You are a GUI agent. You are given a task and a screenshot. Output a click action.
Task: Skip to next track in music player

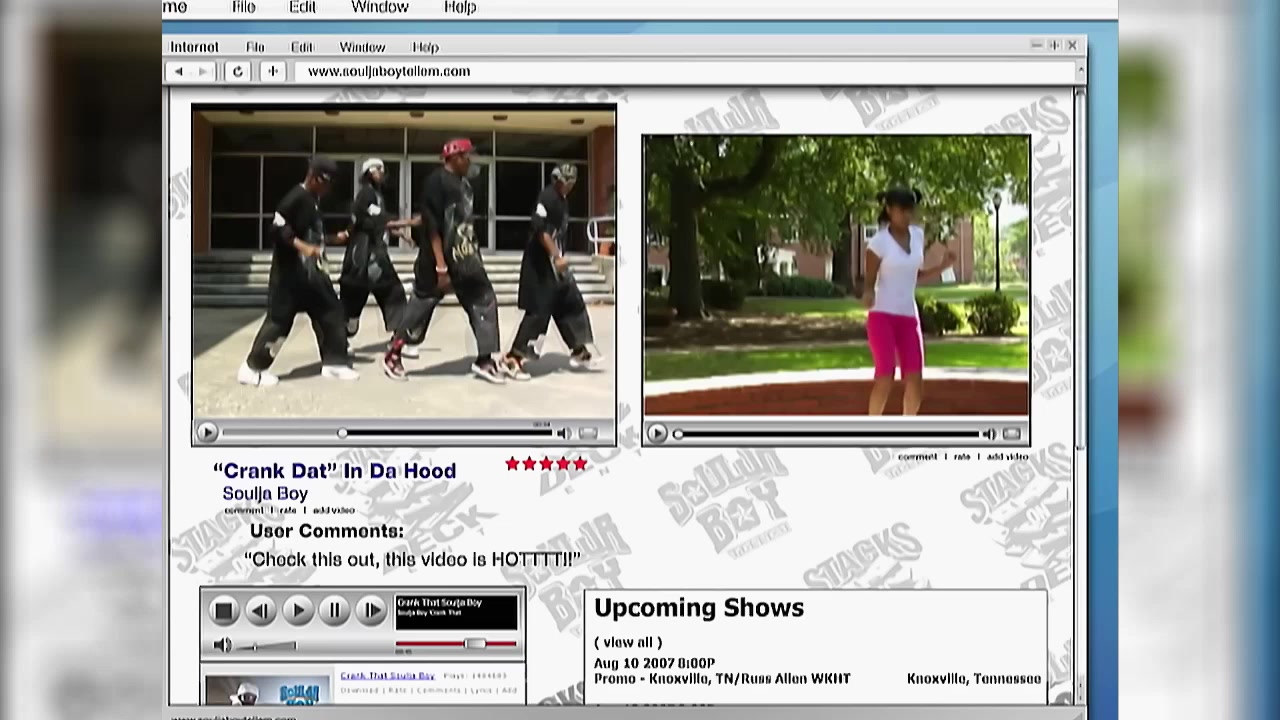coord(371,610)
